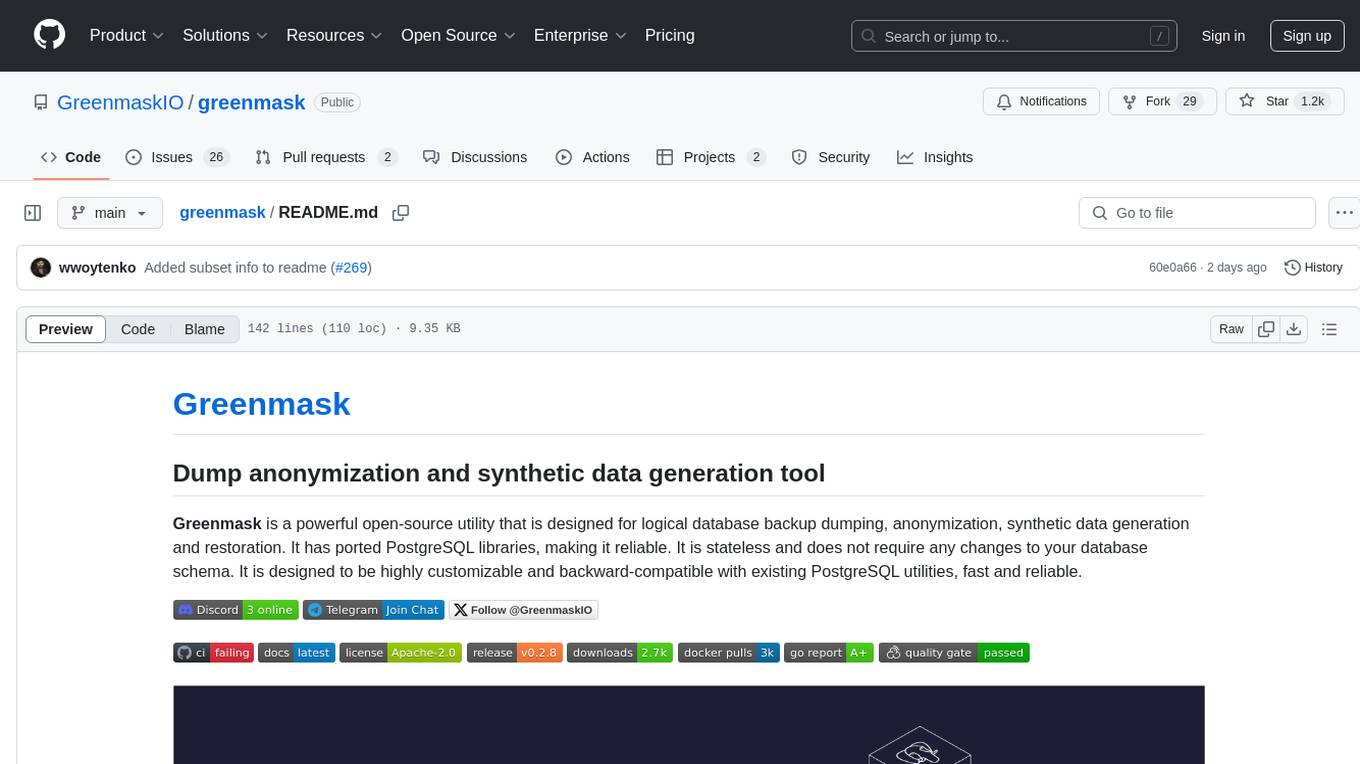The width and height of the screenshot is (1360, 764).
Task: Open the Issues tab
Action: click(x=177, y=157)
